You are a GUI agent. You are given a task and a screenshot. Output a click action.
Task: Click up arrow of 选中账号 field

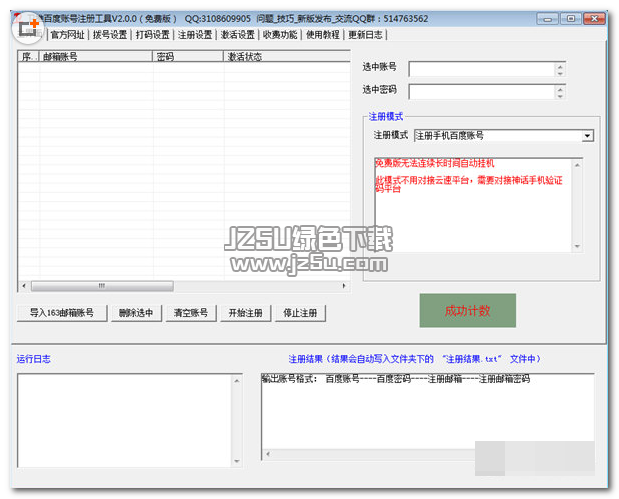point(560,66)
